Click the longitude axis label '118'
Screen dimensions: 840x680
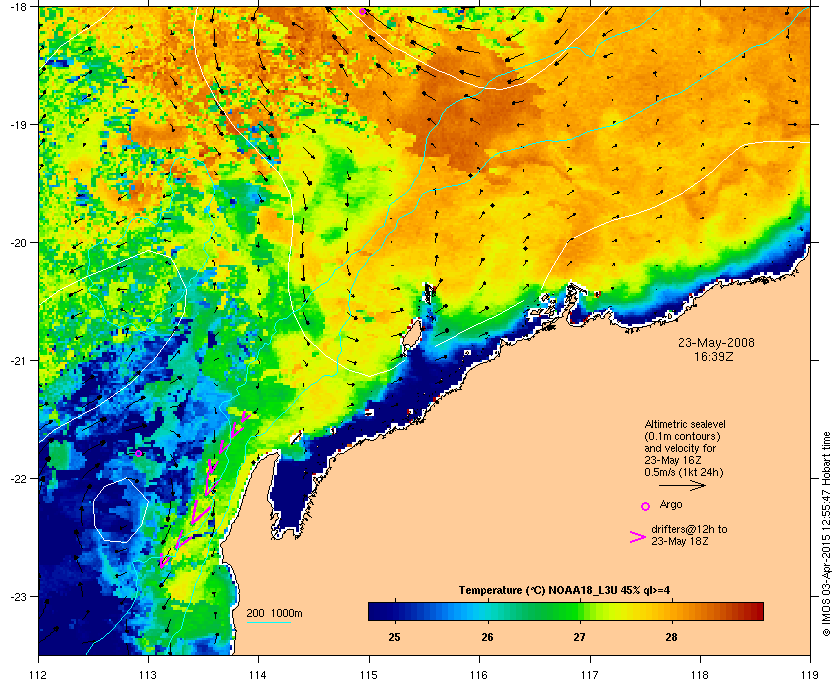[700, 675]
